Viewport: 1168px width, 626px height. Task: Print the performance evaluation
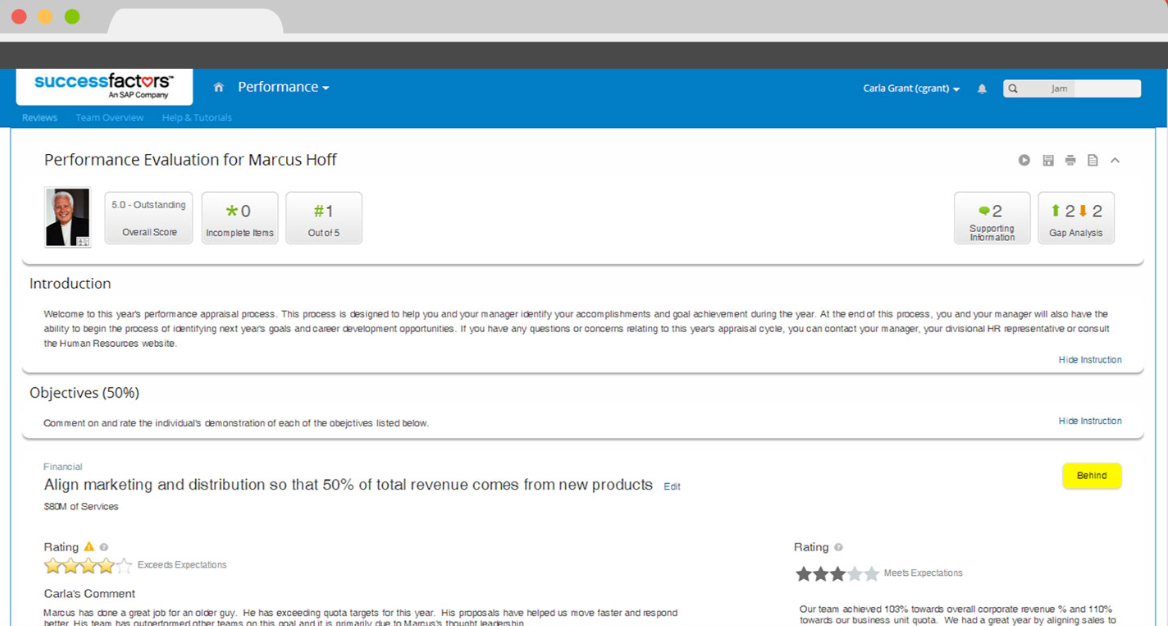pyautogui.click(x=1070, y=159)
